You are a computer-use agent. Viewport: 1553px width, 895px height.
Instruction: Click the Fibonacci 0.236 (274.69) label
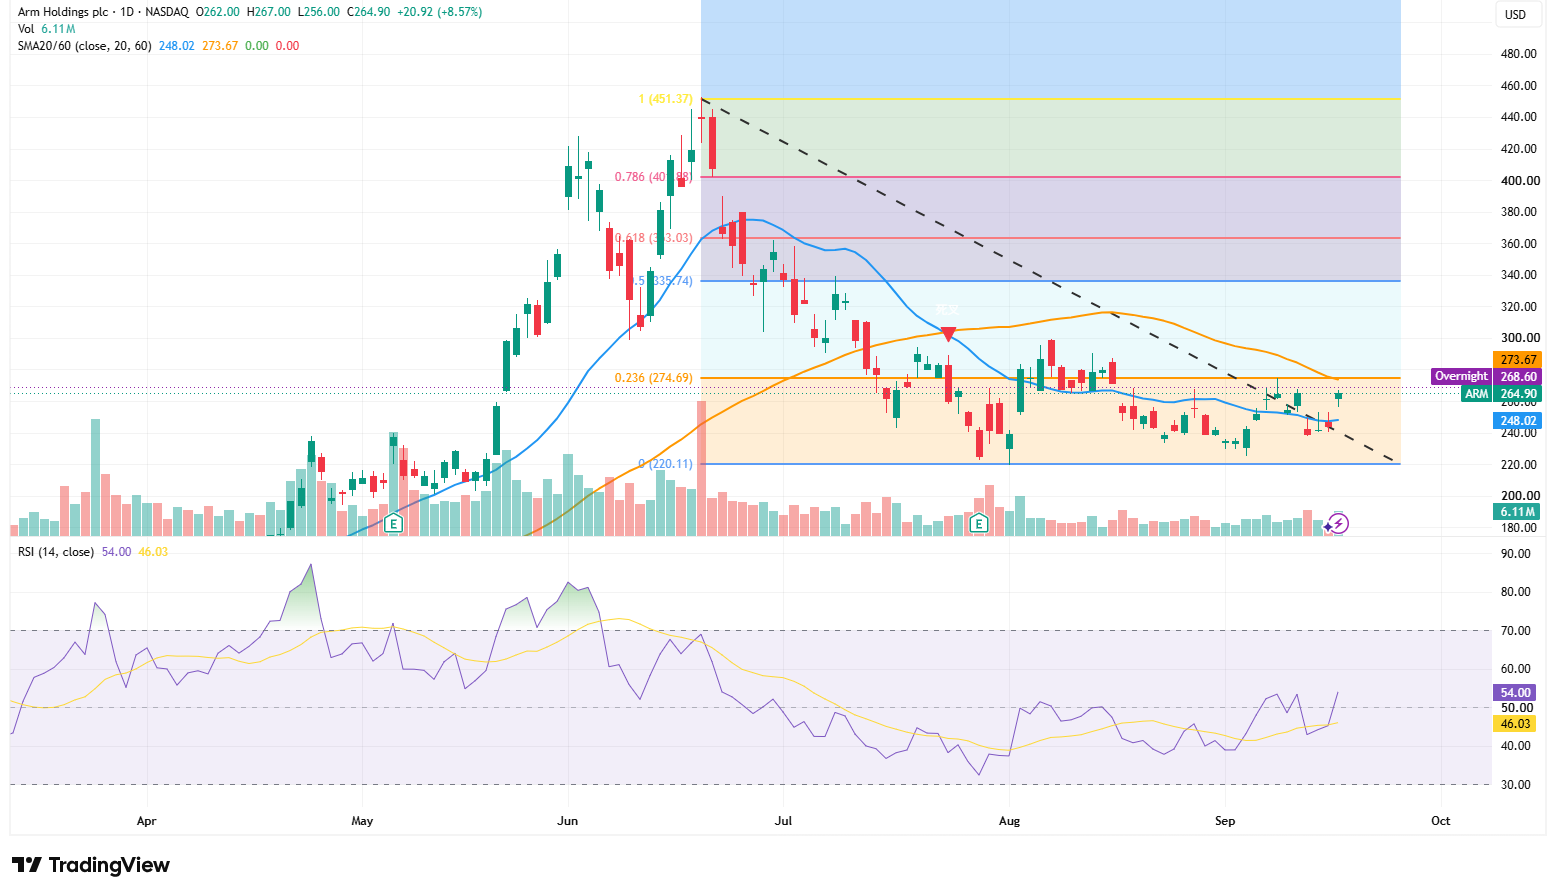(653, 378)
